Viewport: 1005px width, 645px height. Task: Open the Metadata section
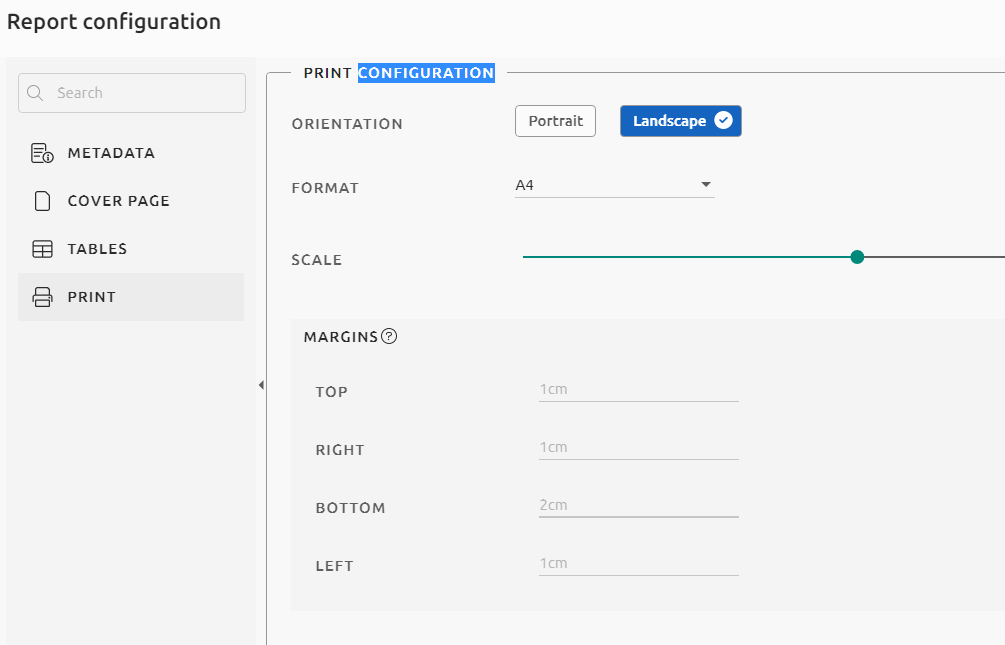click(x=131, y=153)
